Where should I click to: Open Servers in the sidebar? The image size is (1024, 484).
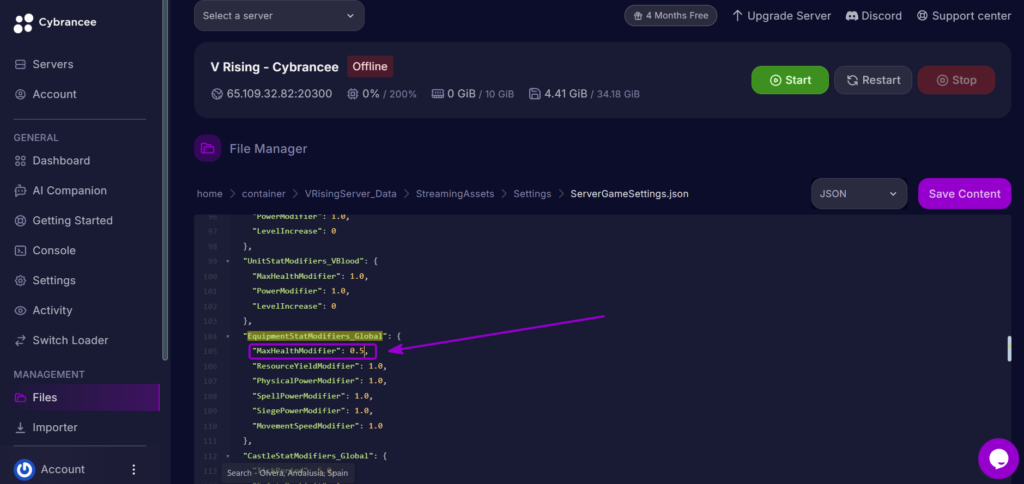click(53, 64)
